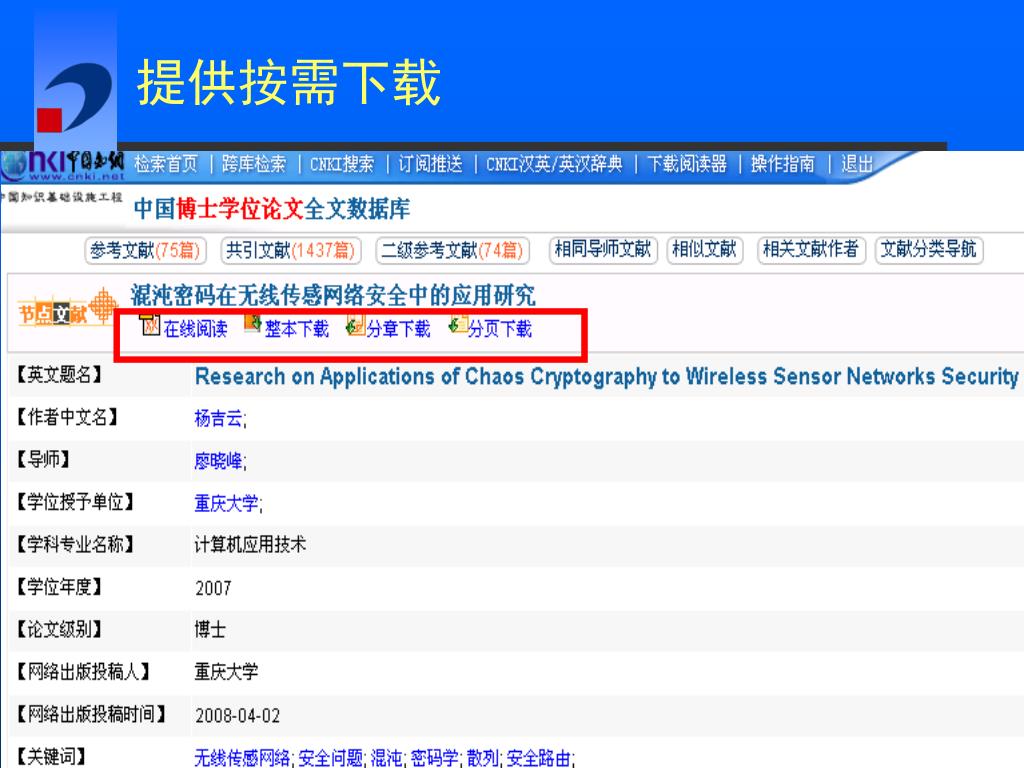The width and height of the screenshot is (1024, 768).
Task: Click the 网络出版投稿人 value 重庆大学
Action: pos(226,672)
